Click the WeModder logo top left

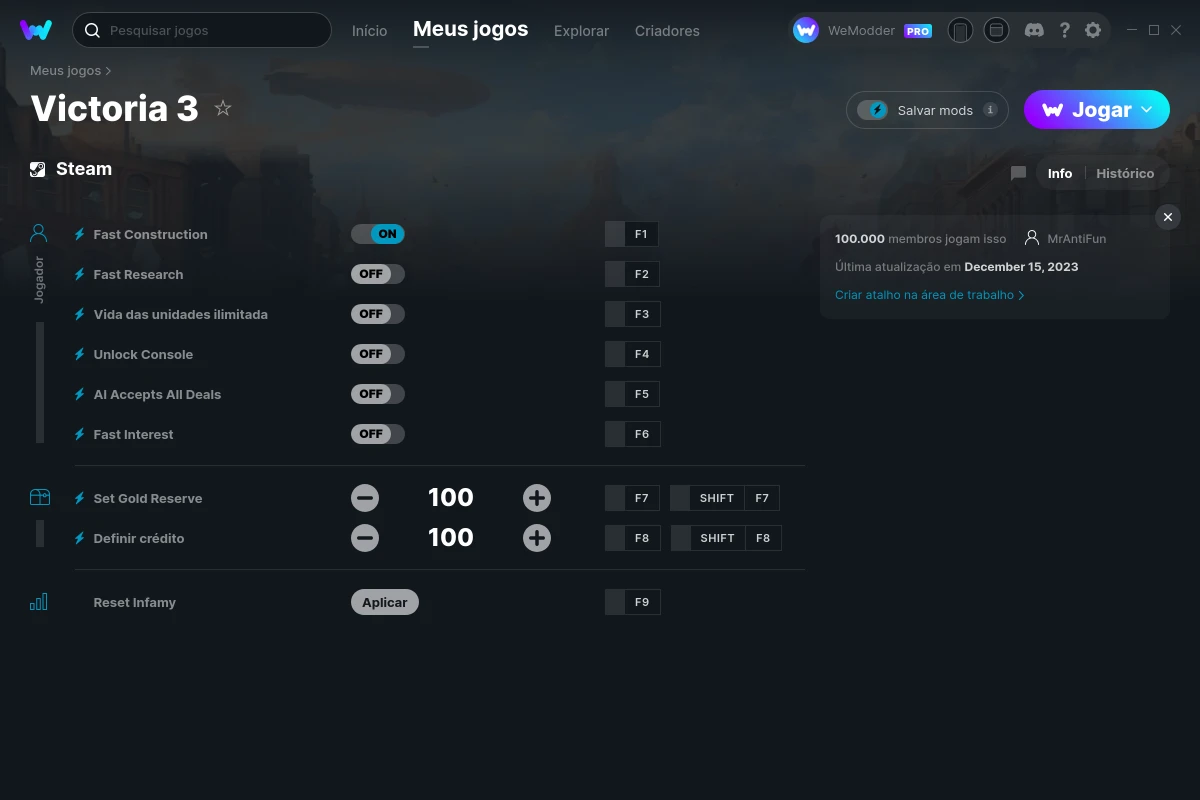37,30
